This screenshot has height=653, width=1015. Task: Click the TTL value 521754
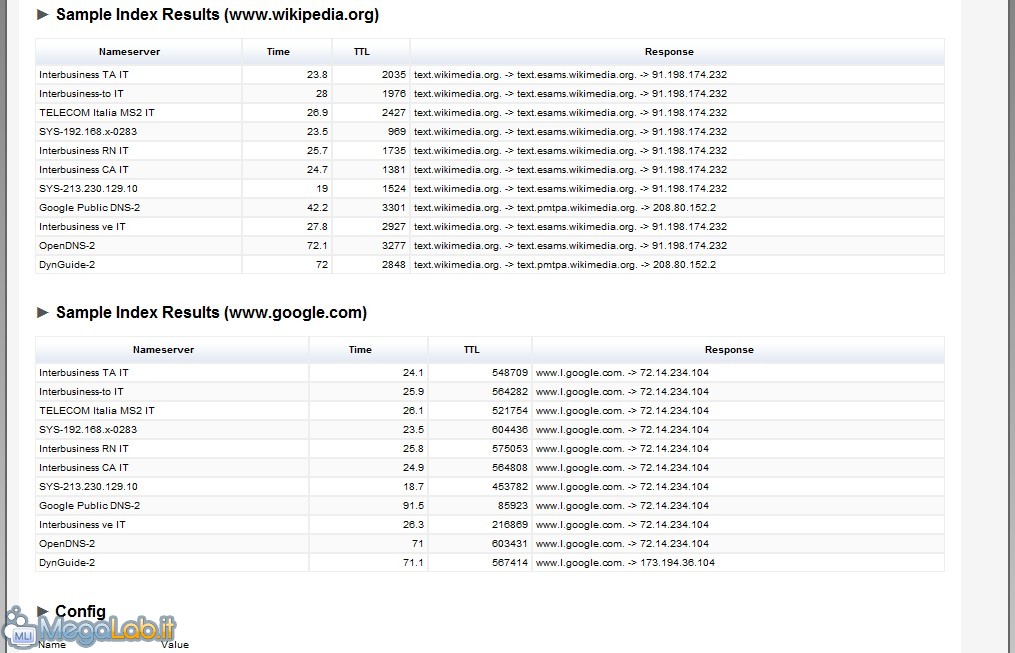point(510,410)
